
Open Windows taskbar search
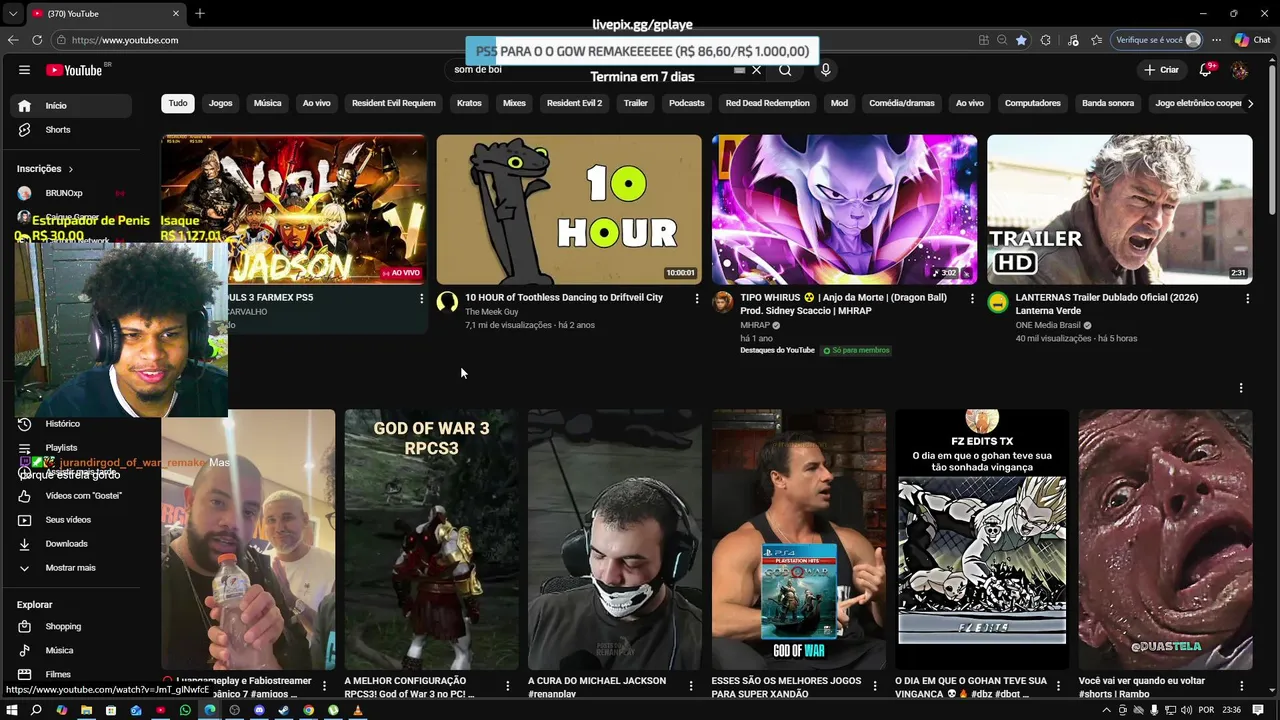click(36, 710)
